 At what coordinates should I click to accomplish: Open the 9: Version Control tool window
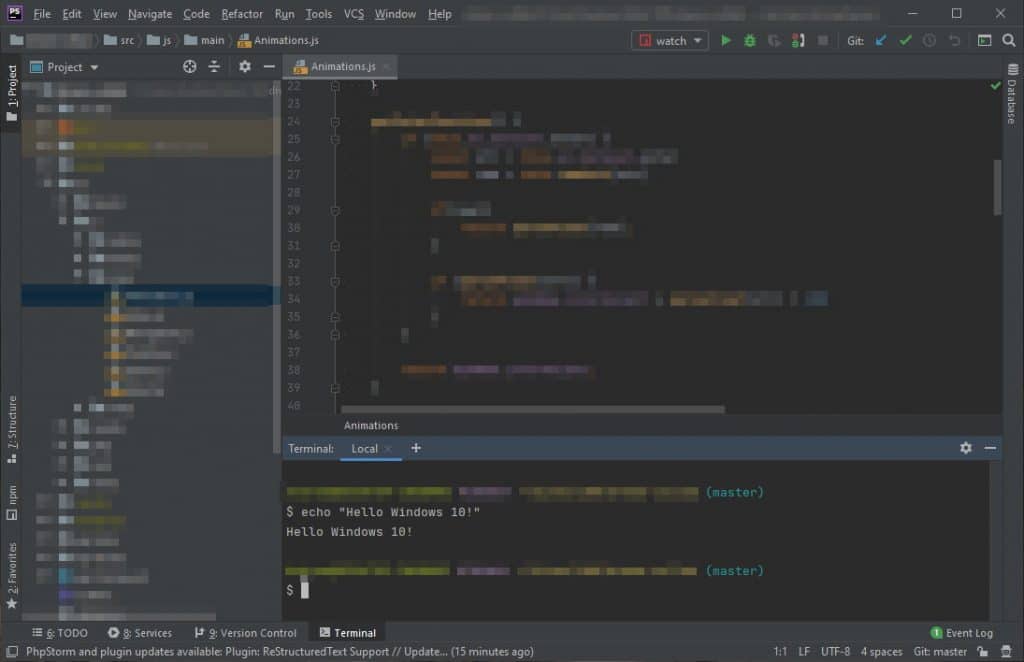pyautogui.click(x=246, y=633)
